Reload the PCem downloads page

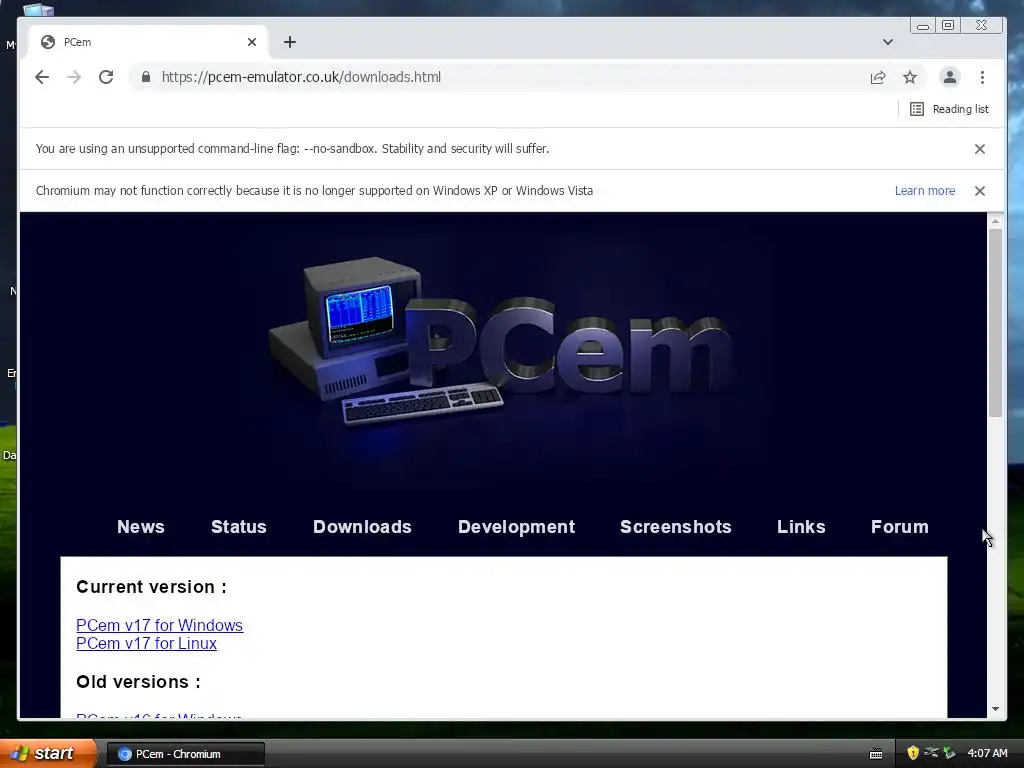[106, 77]
